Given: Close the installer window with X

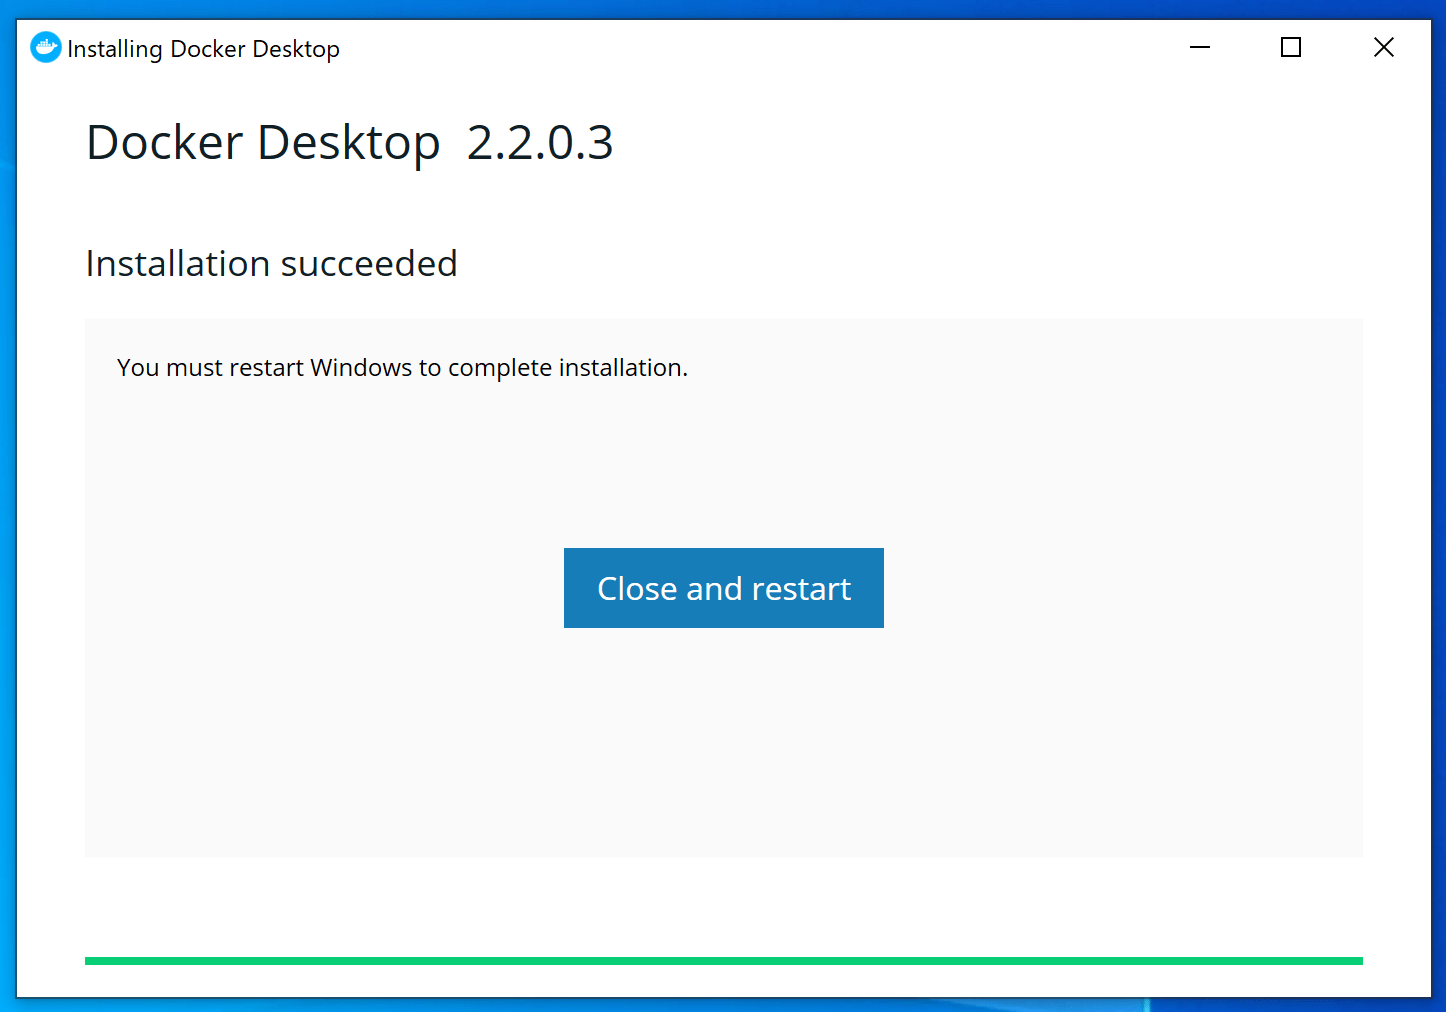Looking at the screenshot, I should (1383, 47).
